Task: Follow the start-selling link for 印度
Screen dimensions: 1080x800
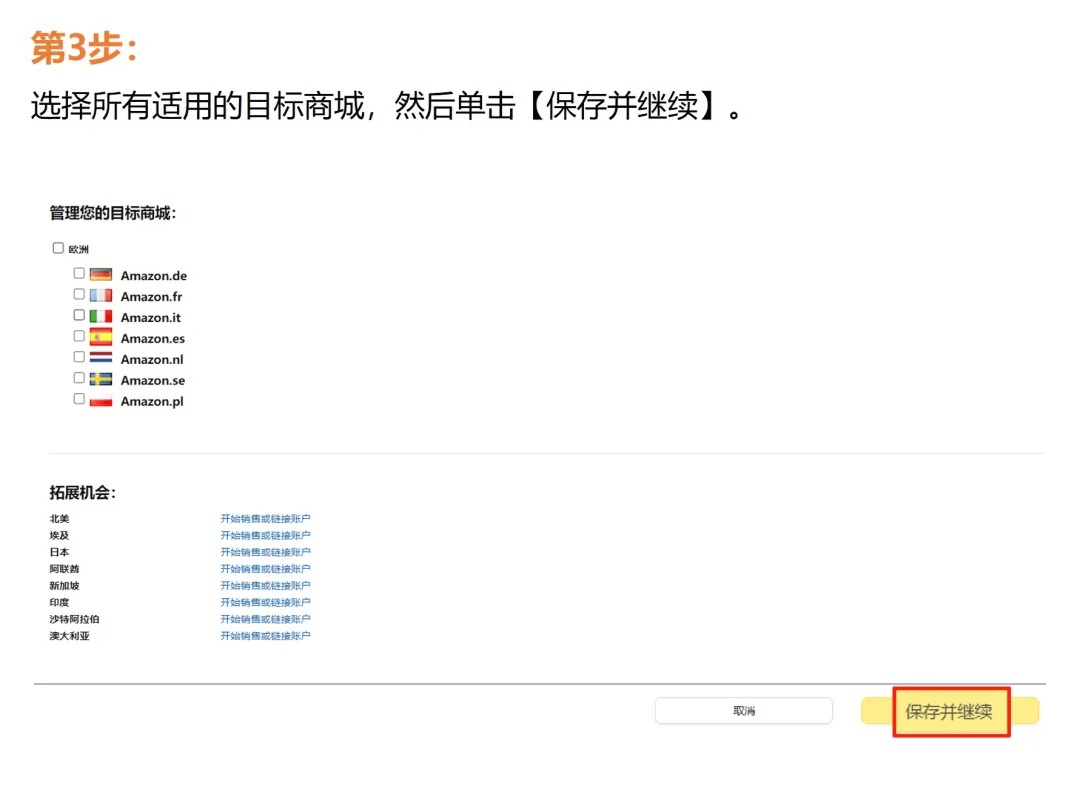Action: [x=265, y=602]
